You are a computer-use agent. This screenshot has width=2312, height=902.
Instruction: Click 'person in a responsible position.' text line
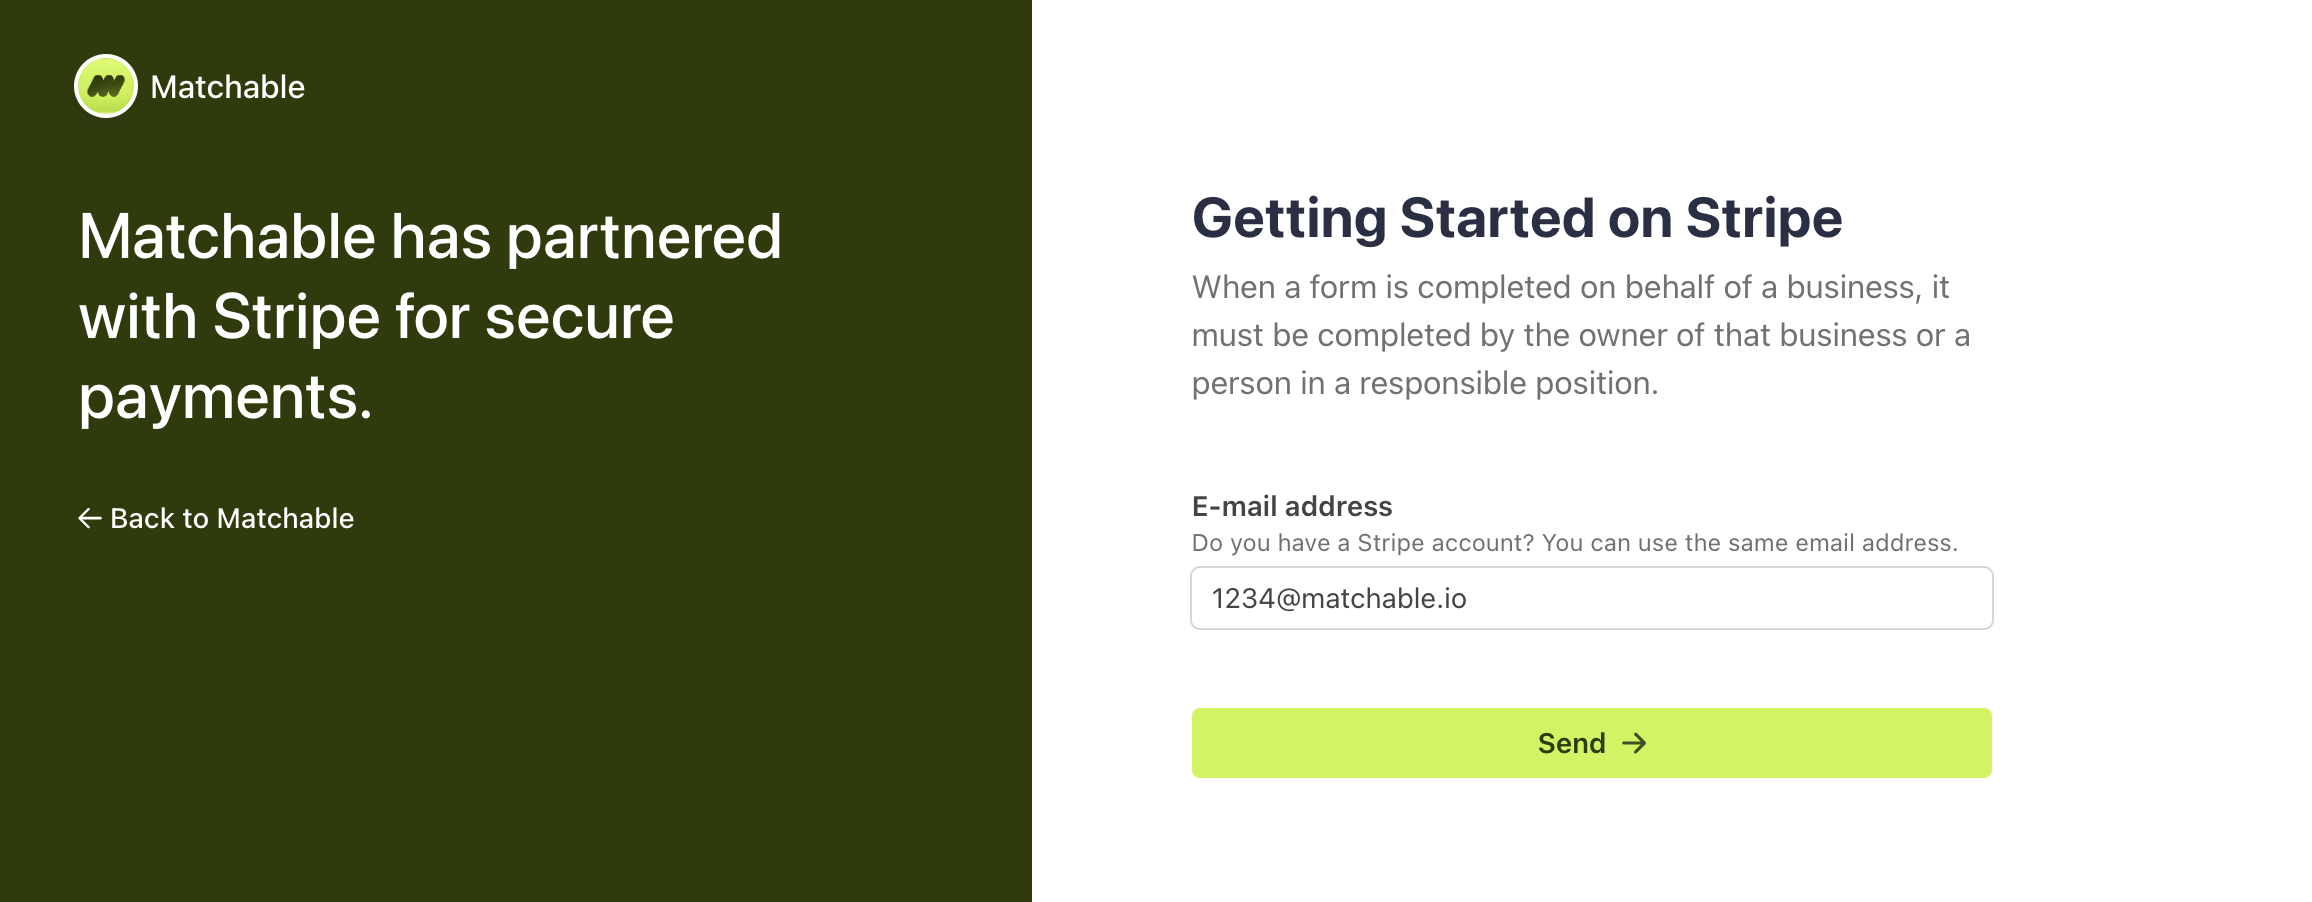click(1424, 383)
